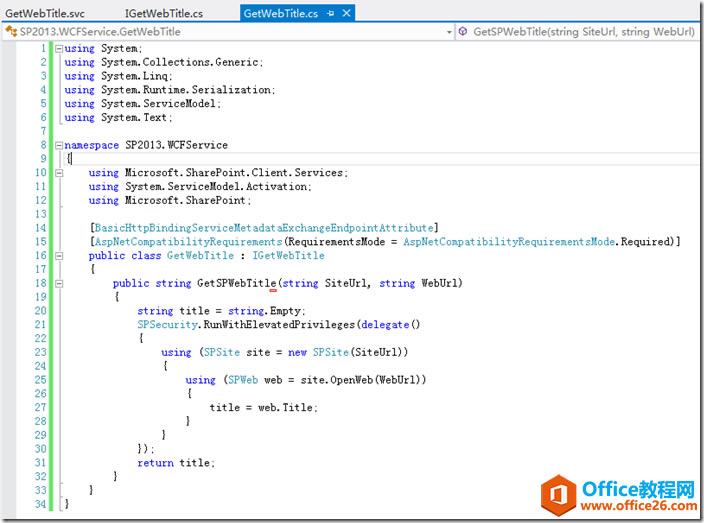
Task: Open the class navigation dropdown arrow
Action: pyautogui.click(x=449, y=32)
